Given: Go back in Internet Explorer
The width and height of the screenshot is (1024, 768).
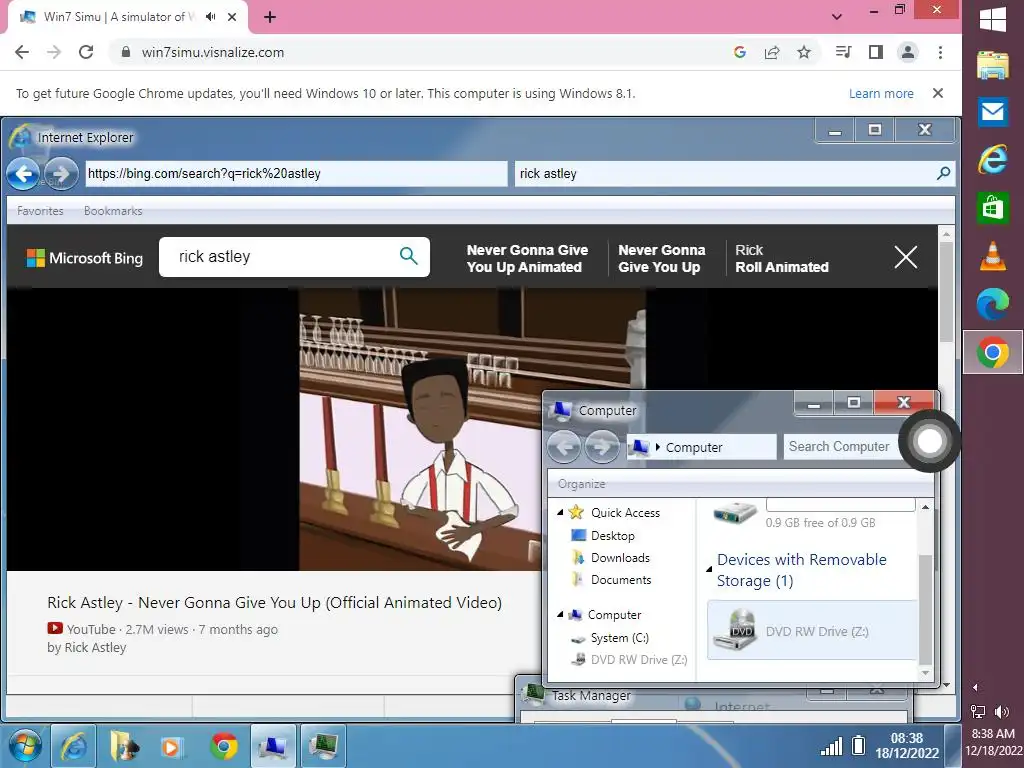Looking at the screenshot, I should coord(23,174).
